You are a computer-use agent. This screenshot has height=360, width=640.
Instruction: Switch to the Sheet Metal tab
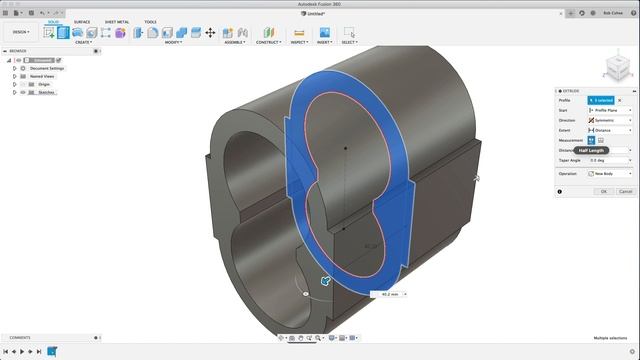point(117,22)
